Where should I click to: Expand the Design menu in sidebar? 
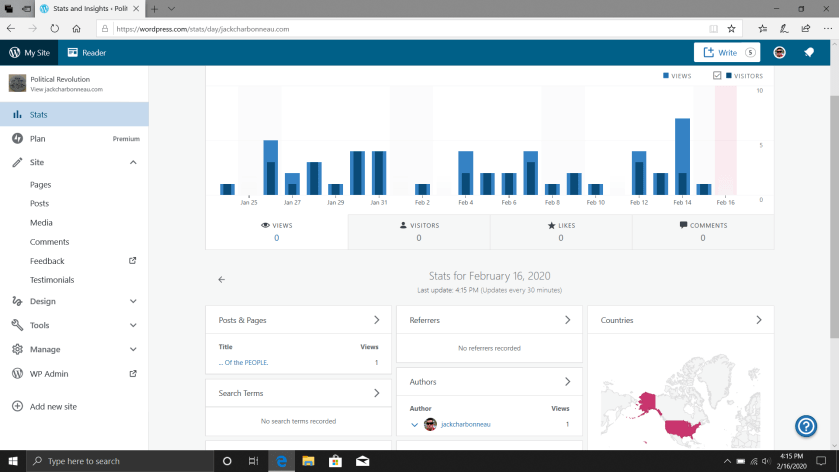[x=133, y=301]
